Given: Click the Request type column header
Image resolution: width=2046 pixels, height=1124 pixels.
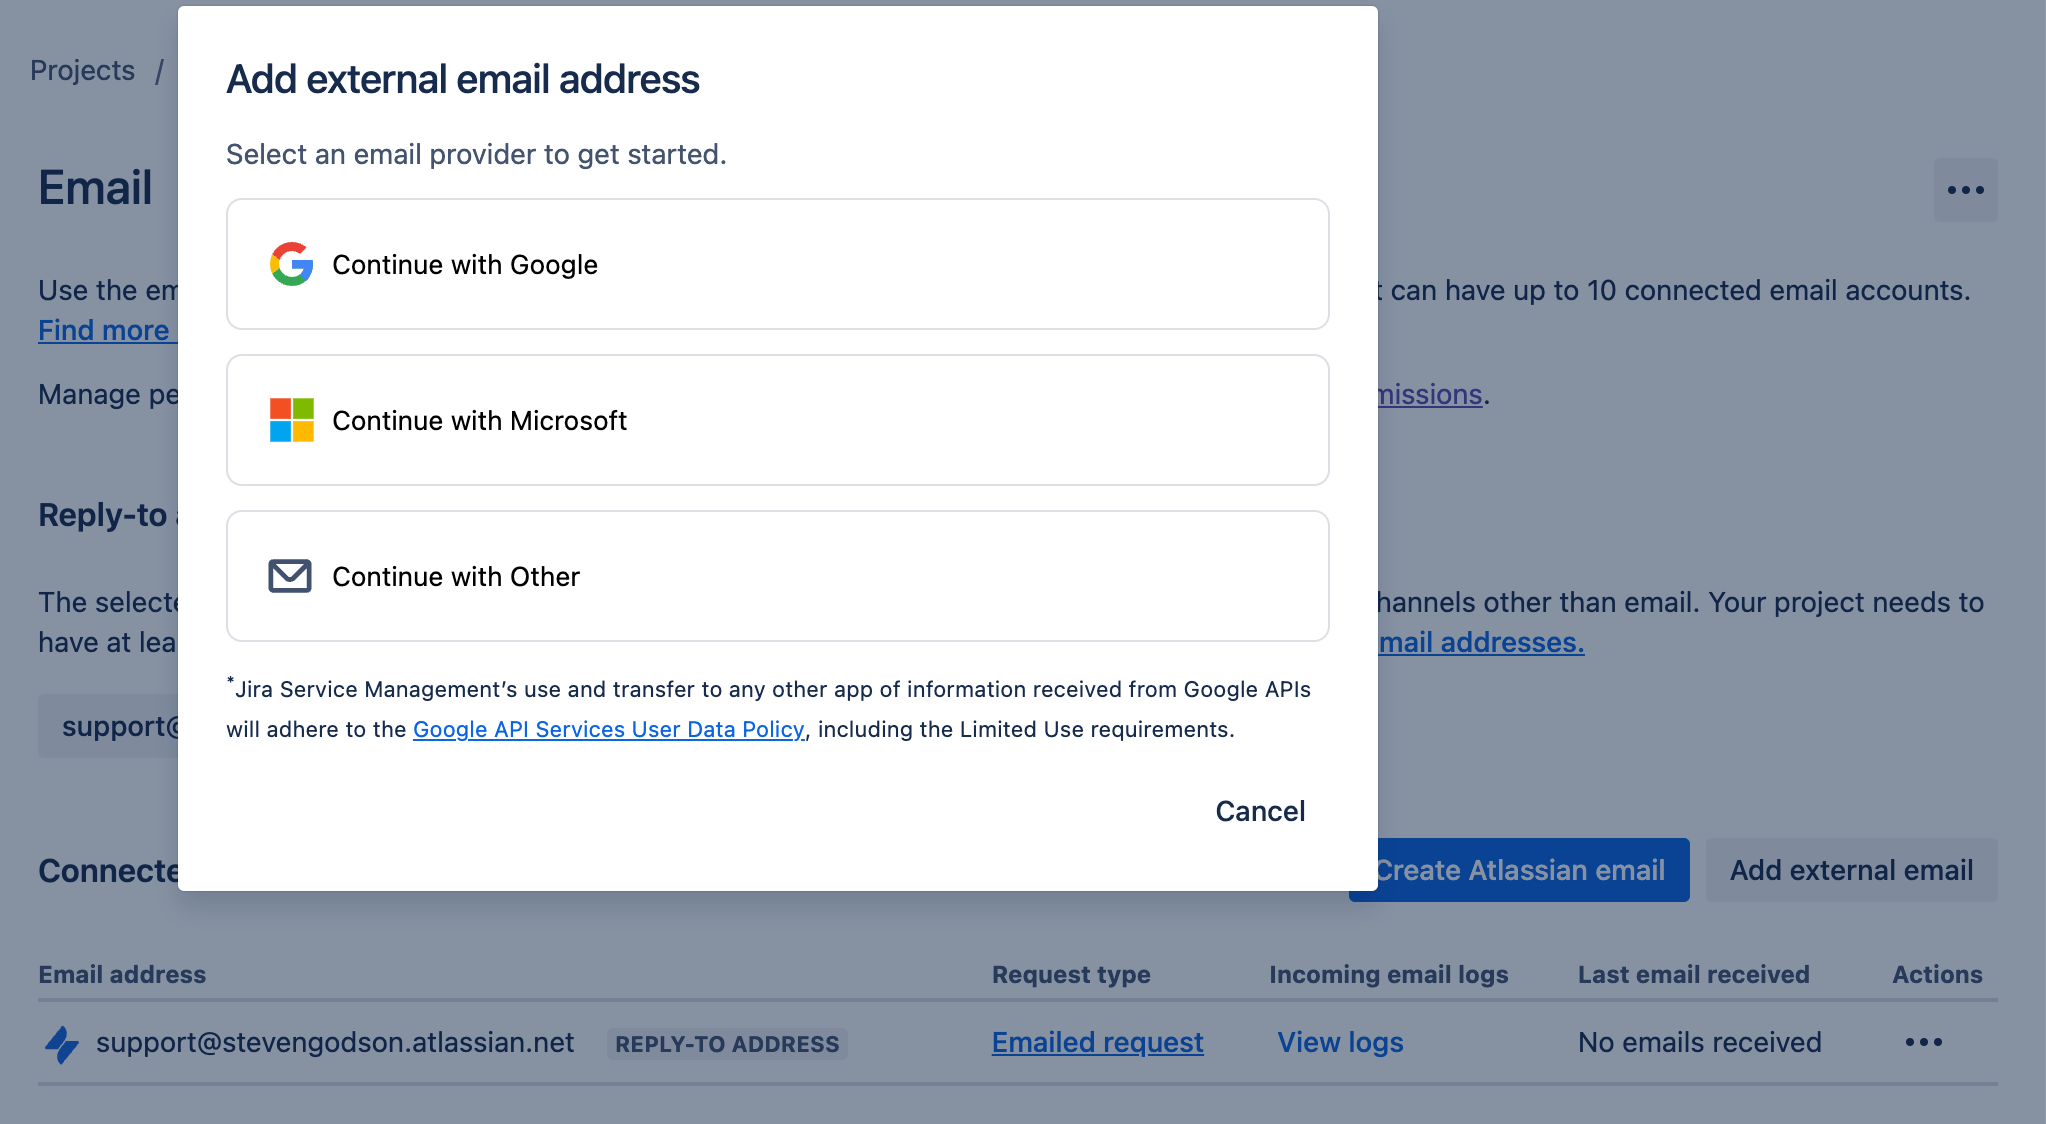Looking at the screenshot, I should tap(1071, 974).
